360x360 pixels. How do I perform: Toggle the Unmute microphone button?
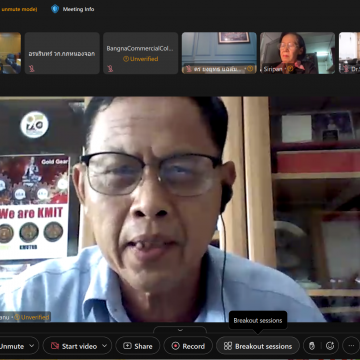12,346
